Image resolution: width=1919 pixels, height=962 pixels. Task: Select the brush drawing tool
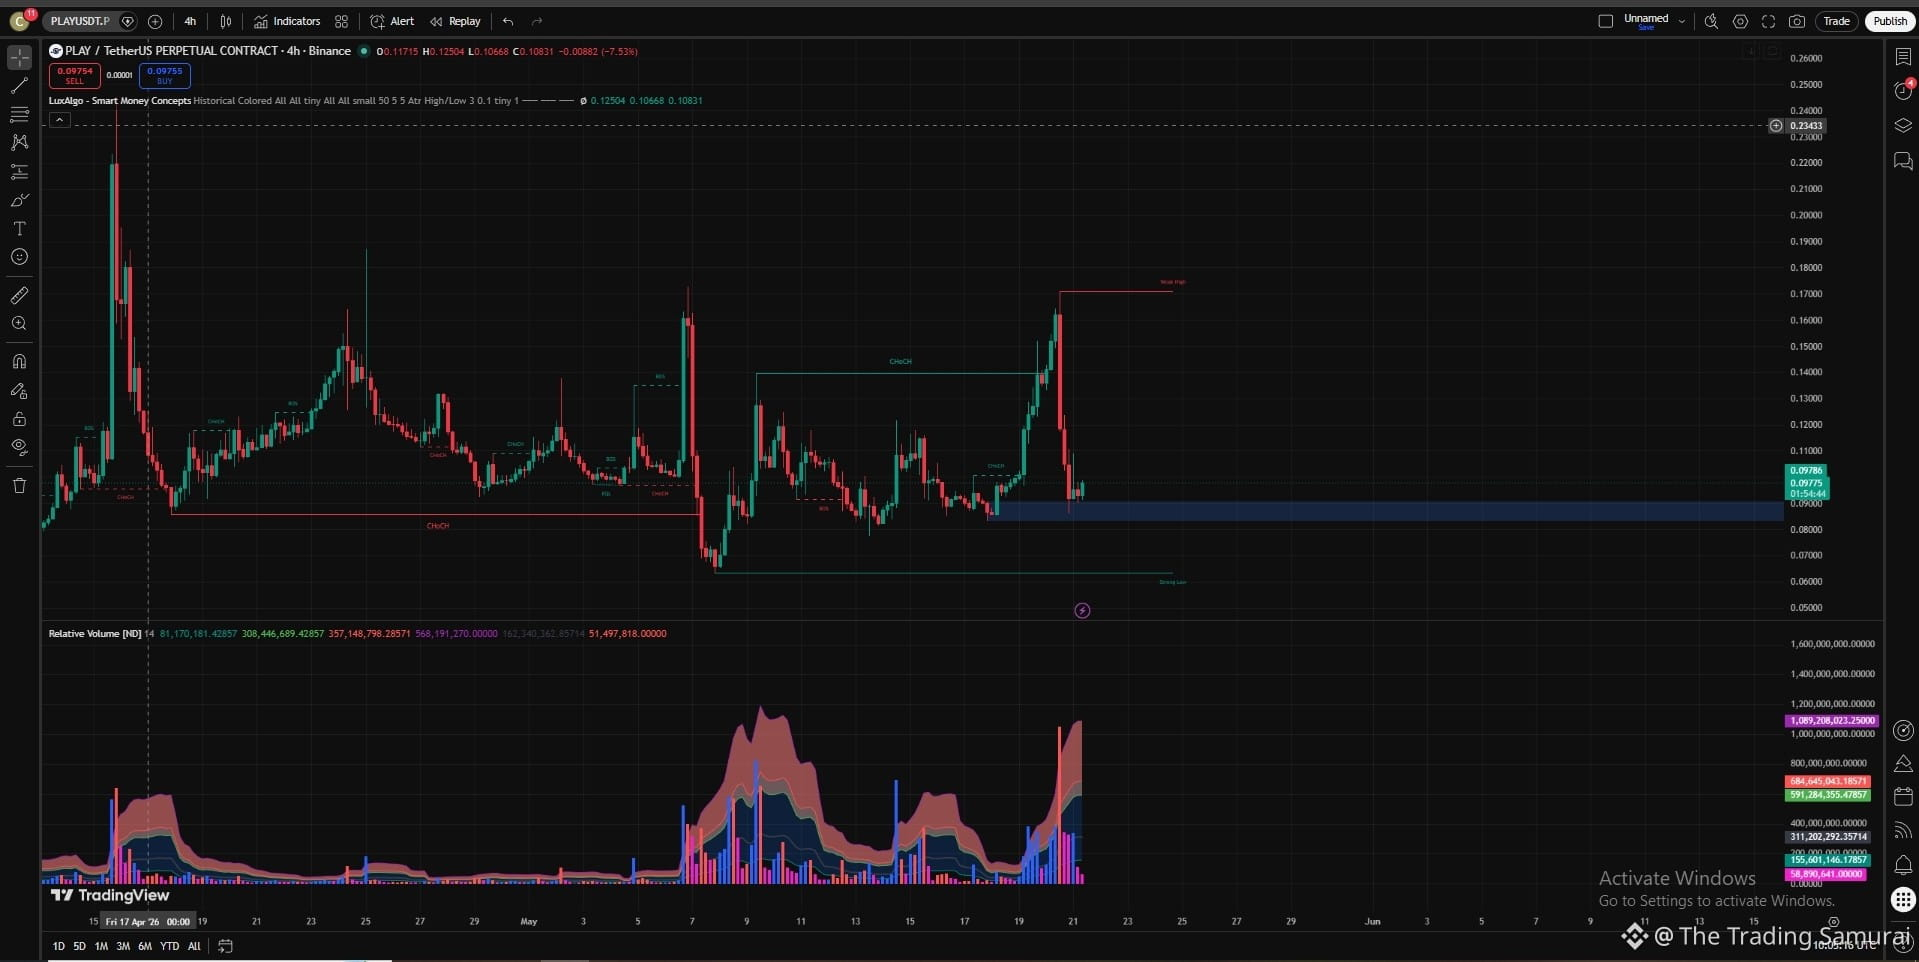(x=19, y=200)
